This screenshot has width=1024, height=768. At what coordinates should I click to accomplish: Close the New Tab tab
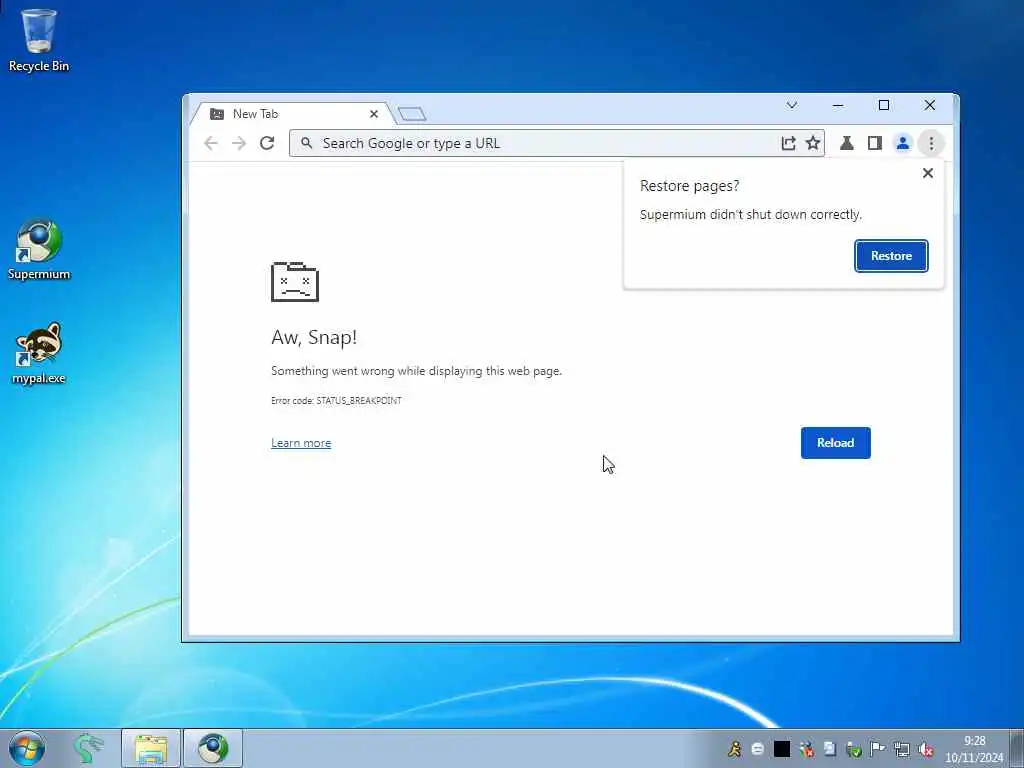374,114
